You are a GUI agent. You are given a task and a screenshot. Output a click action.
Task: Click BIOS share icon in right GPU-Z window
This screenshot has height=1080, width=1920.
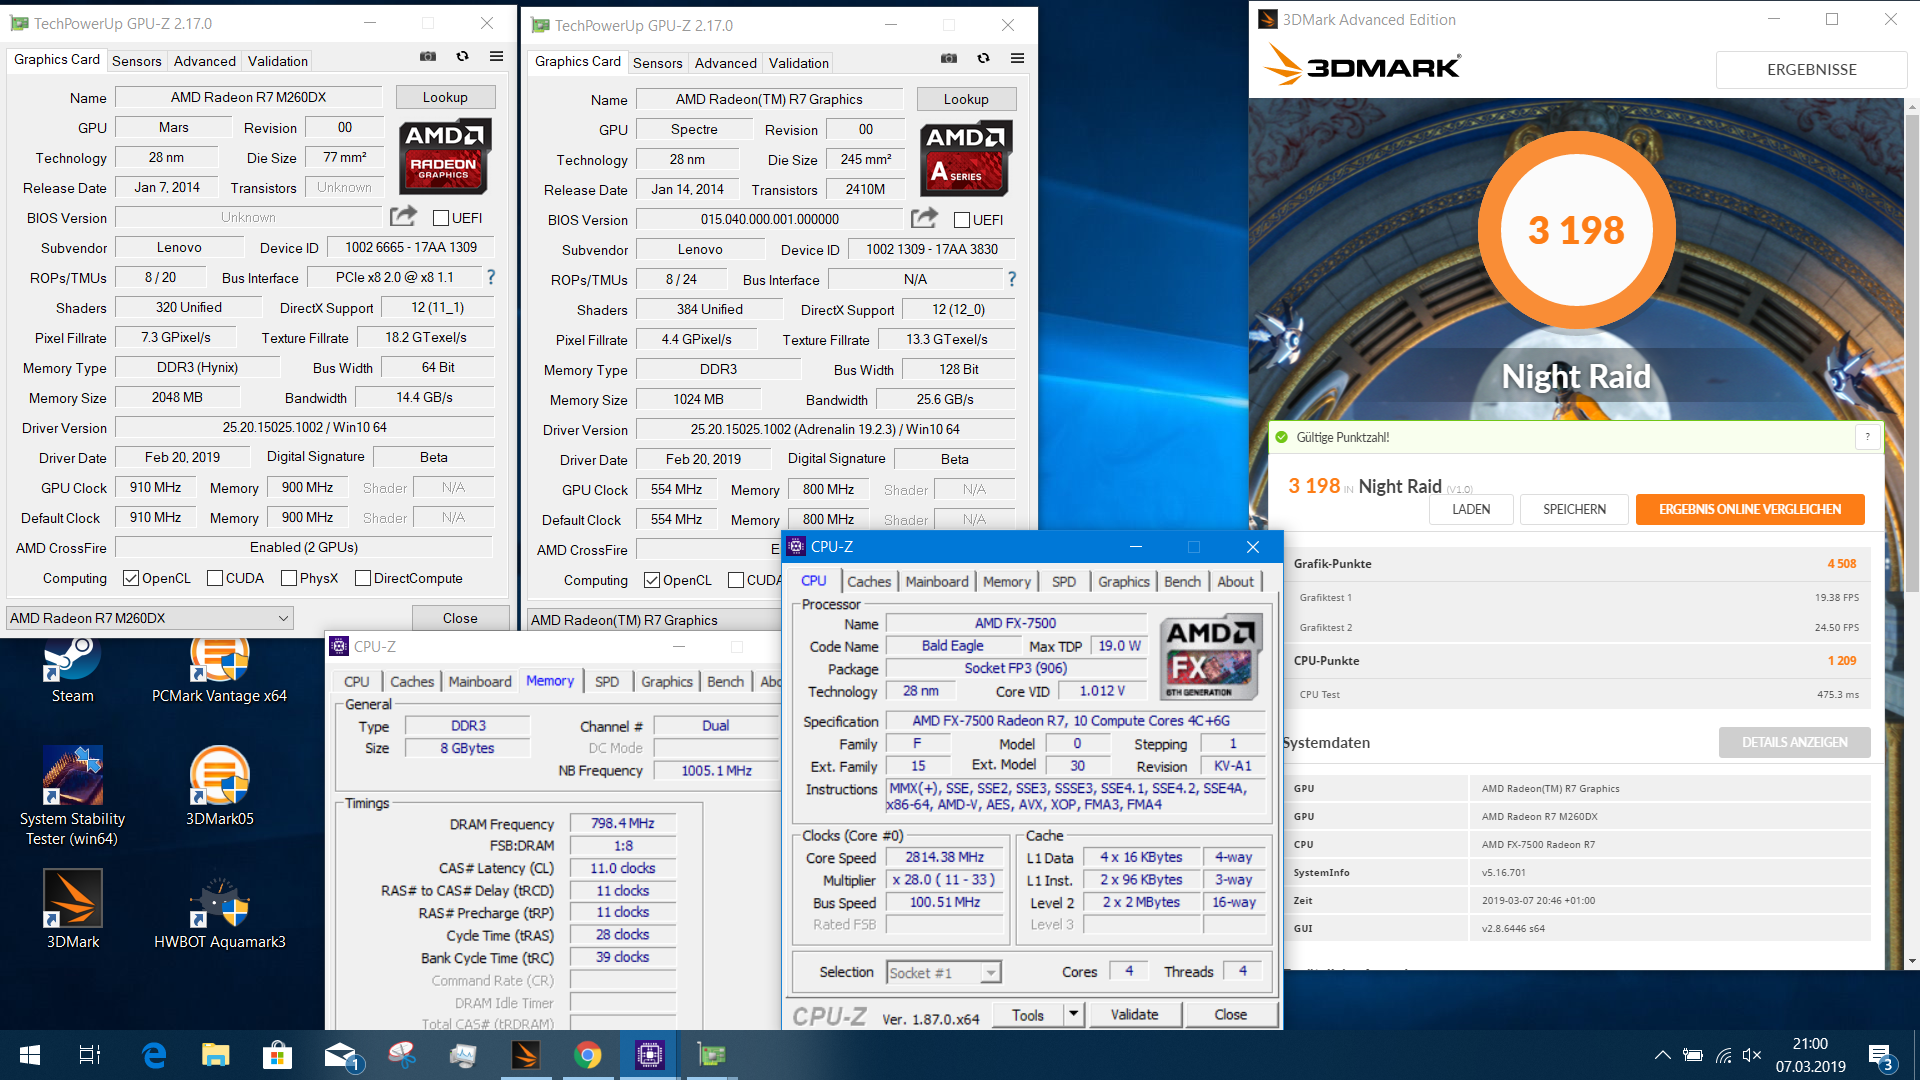pyautogui.click(x=924, y=218)
